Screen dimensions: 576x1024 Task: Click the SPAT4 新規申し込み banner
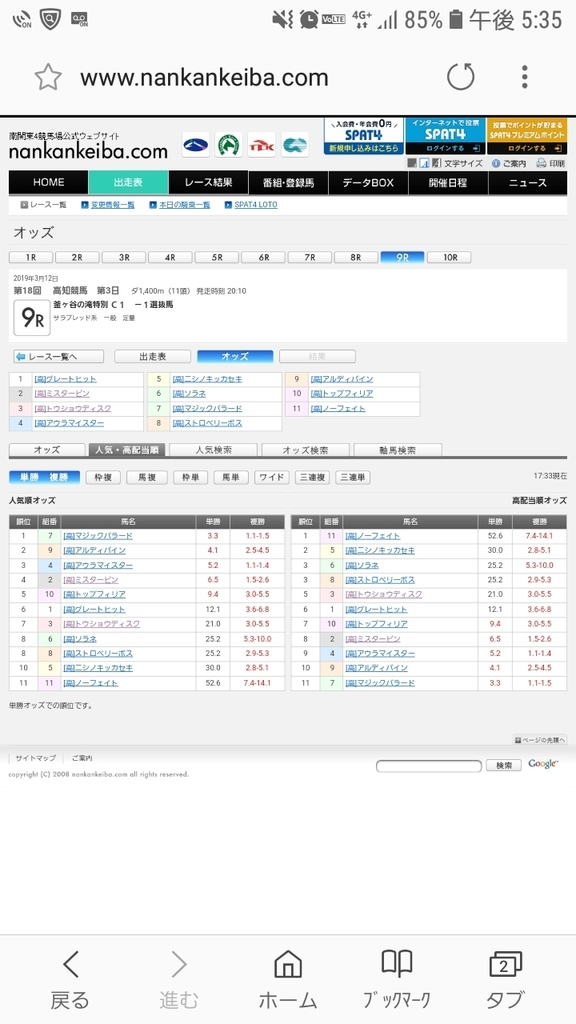pos(364,136)
